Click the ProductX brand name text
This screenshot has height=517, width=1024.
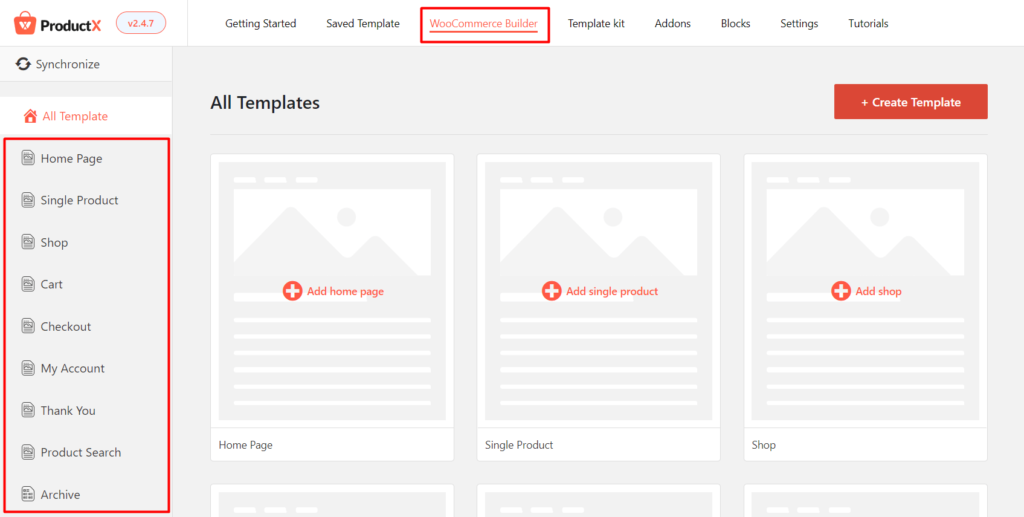tap(71, 25)
